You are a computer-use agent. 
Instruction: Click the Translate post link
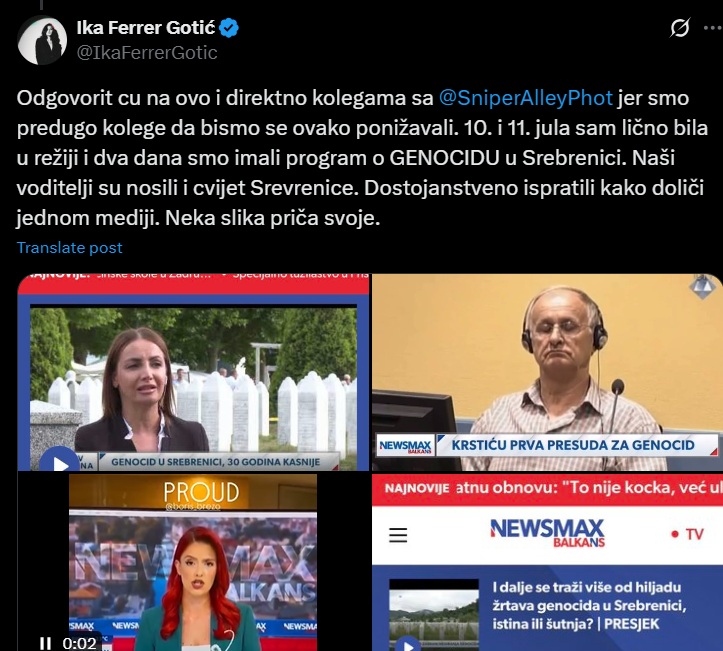(70, 248)
